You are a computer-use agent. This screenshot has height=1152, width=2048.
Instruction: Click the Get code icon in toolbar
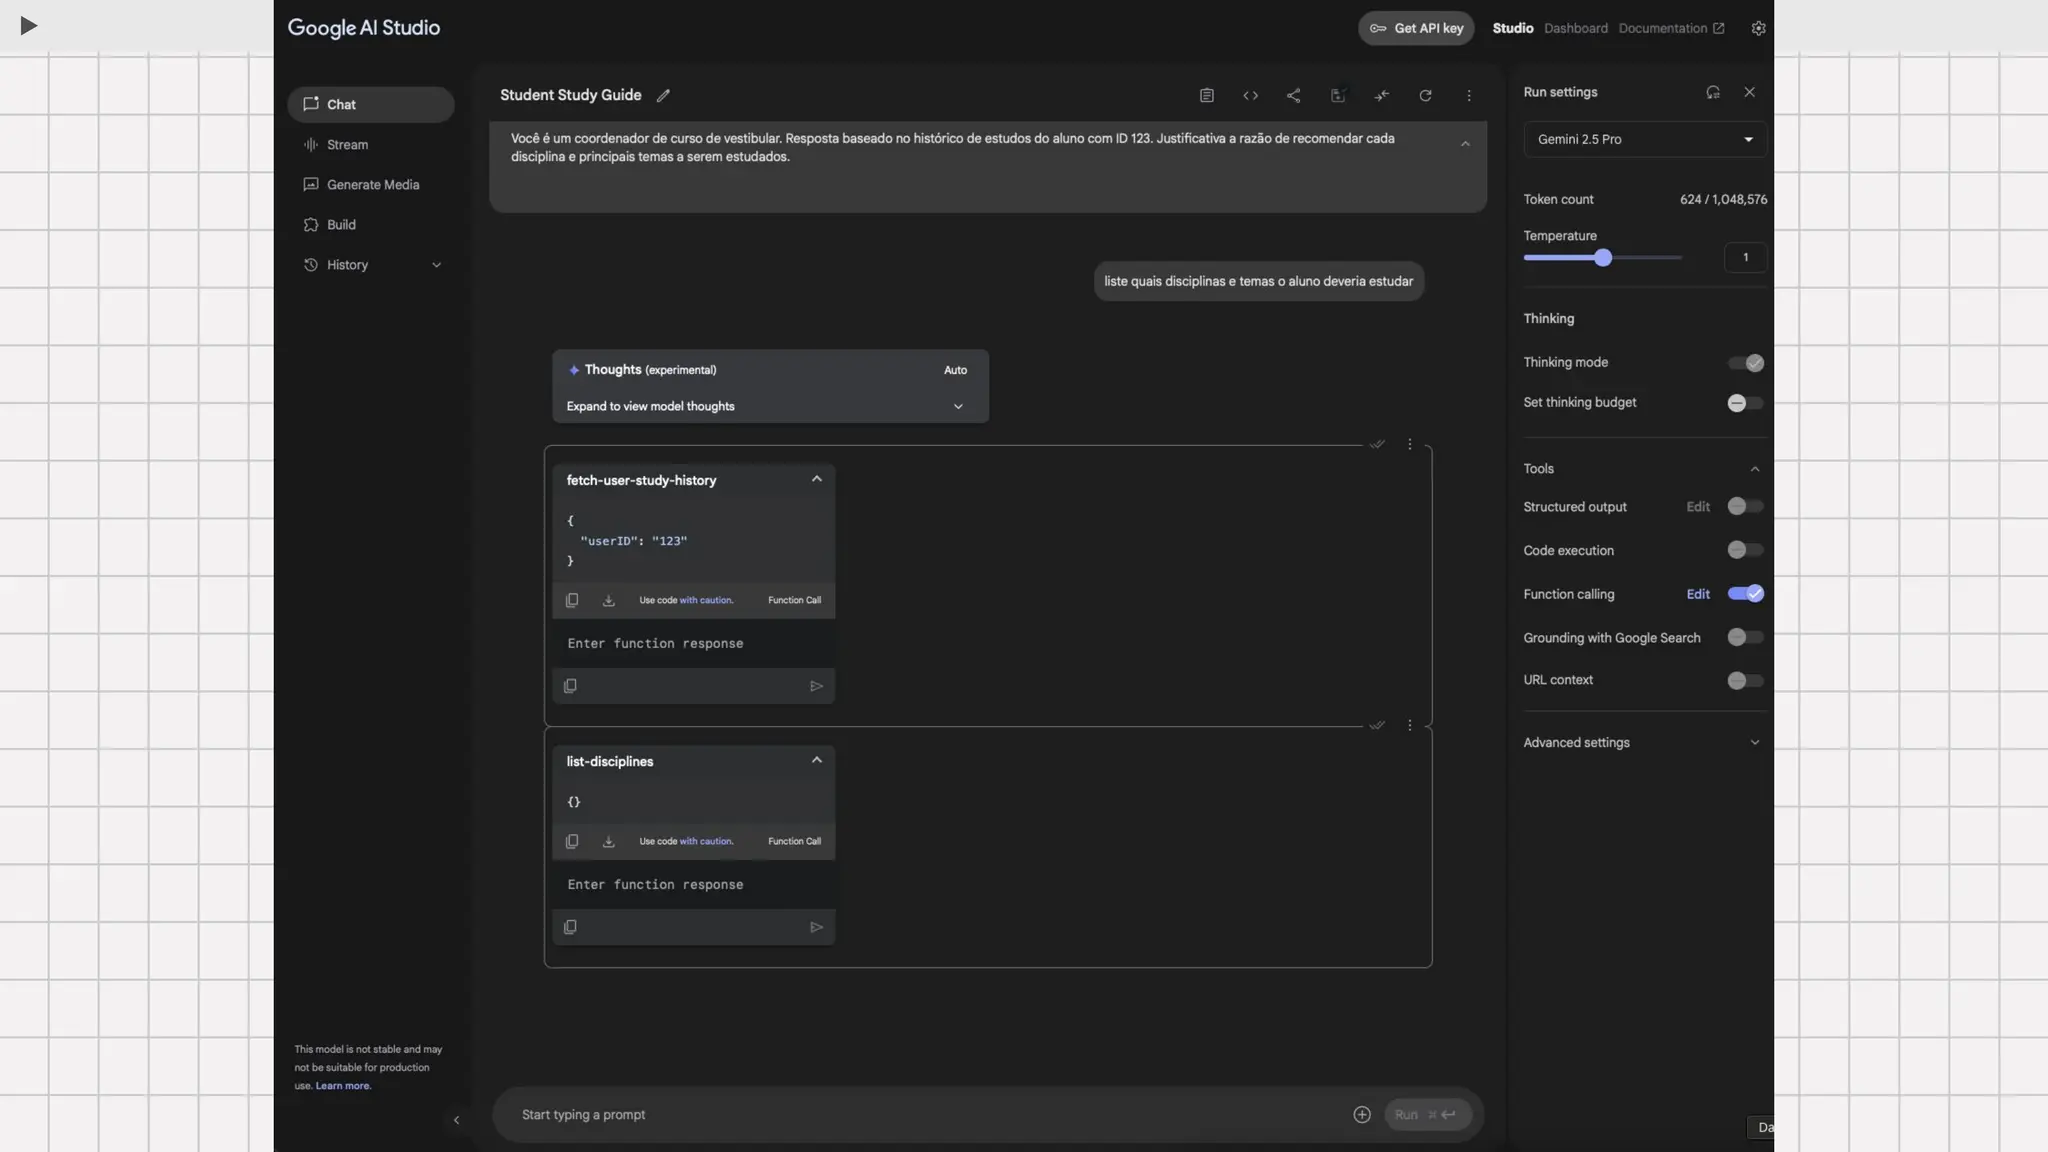(1250, 96)
